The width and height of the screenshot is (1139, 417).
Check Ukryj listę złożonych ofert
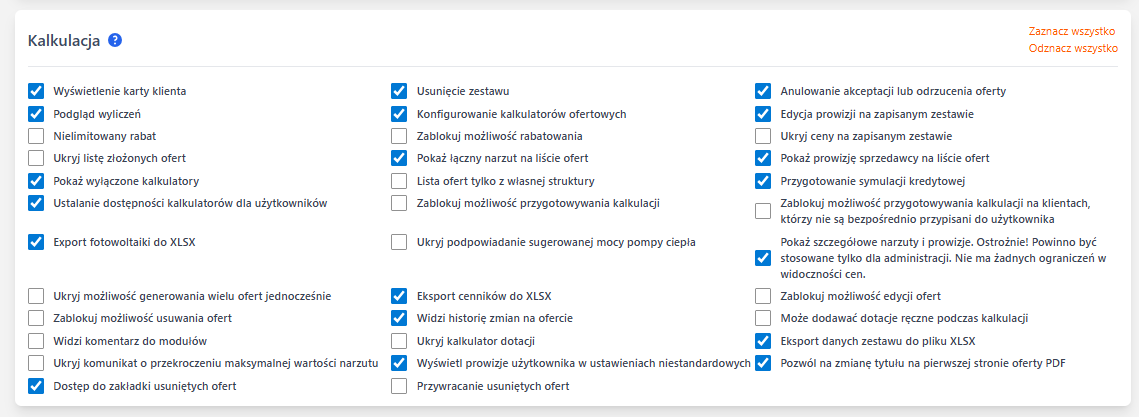(x=37, y=158)
